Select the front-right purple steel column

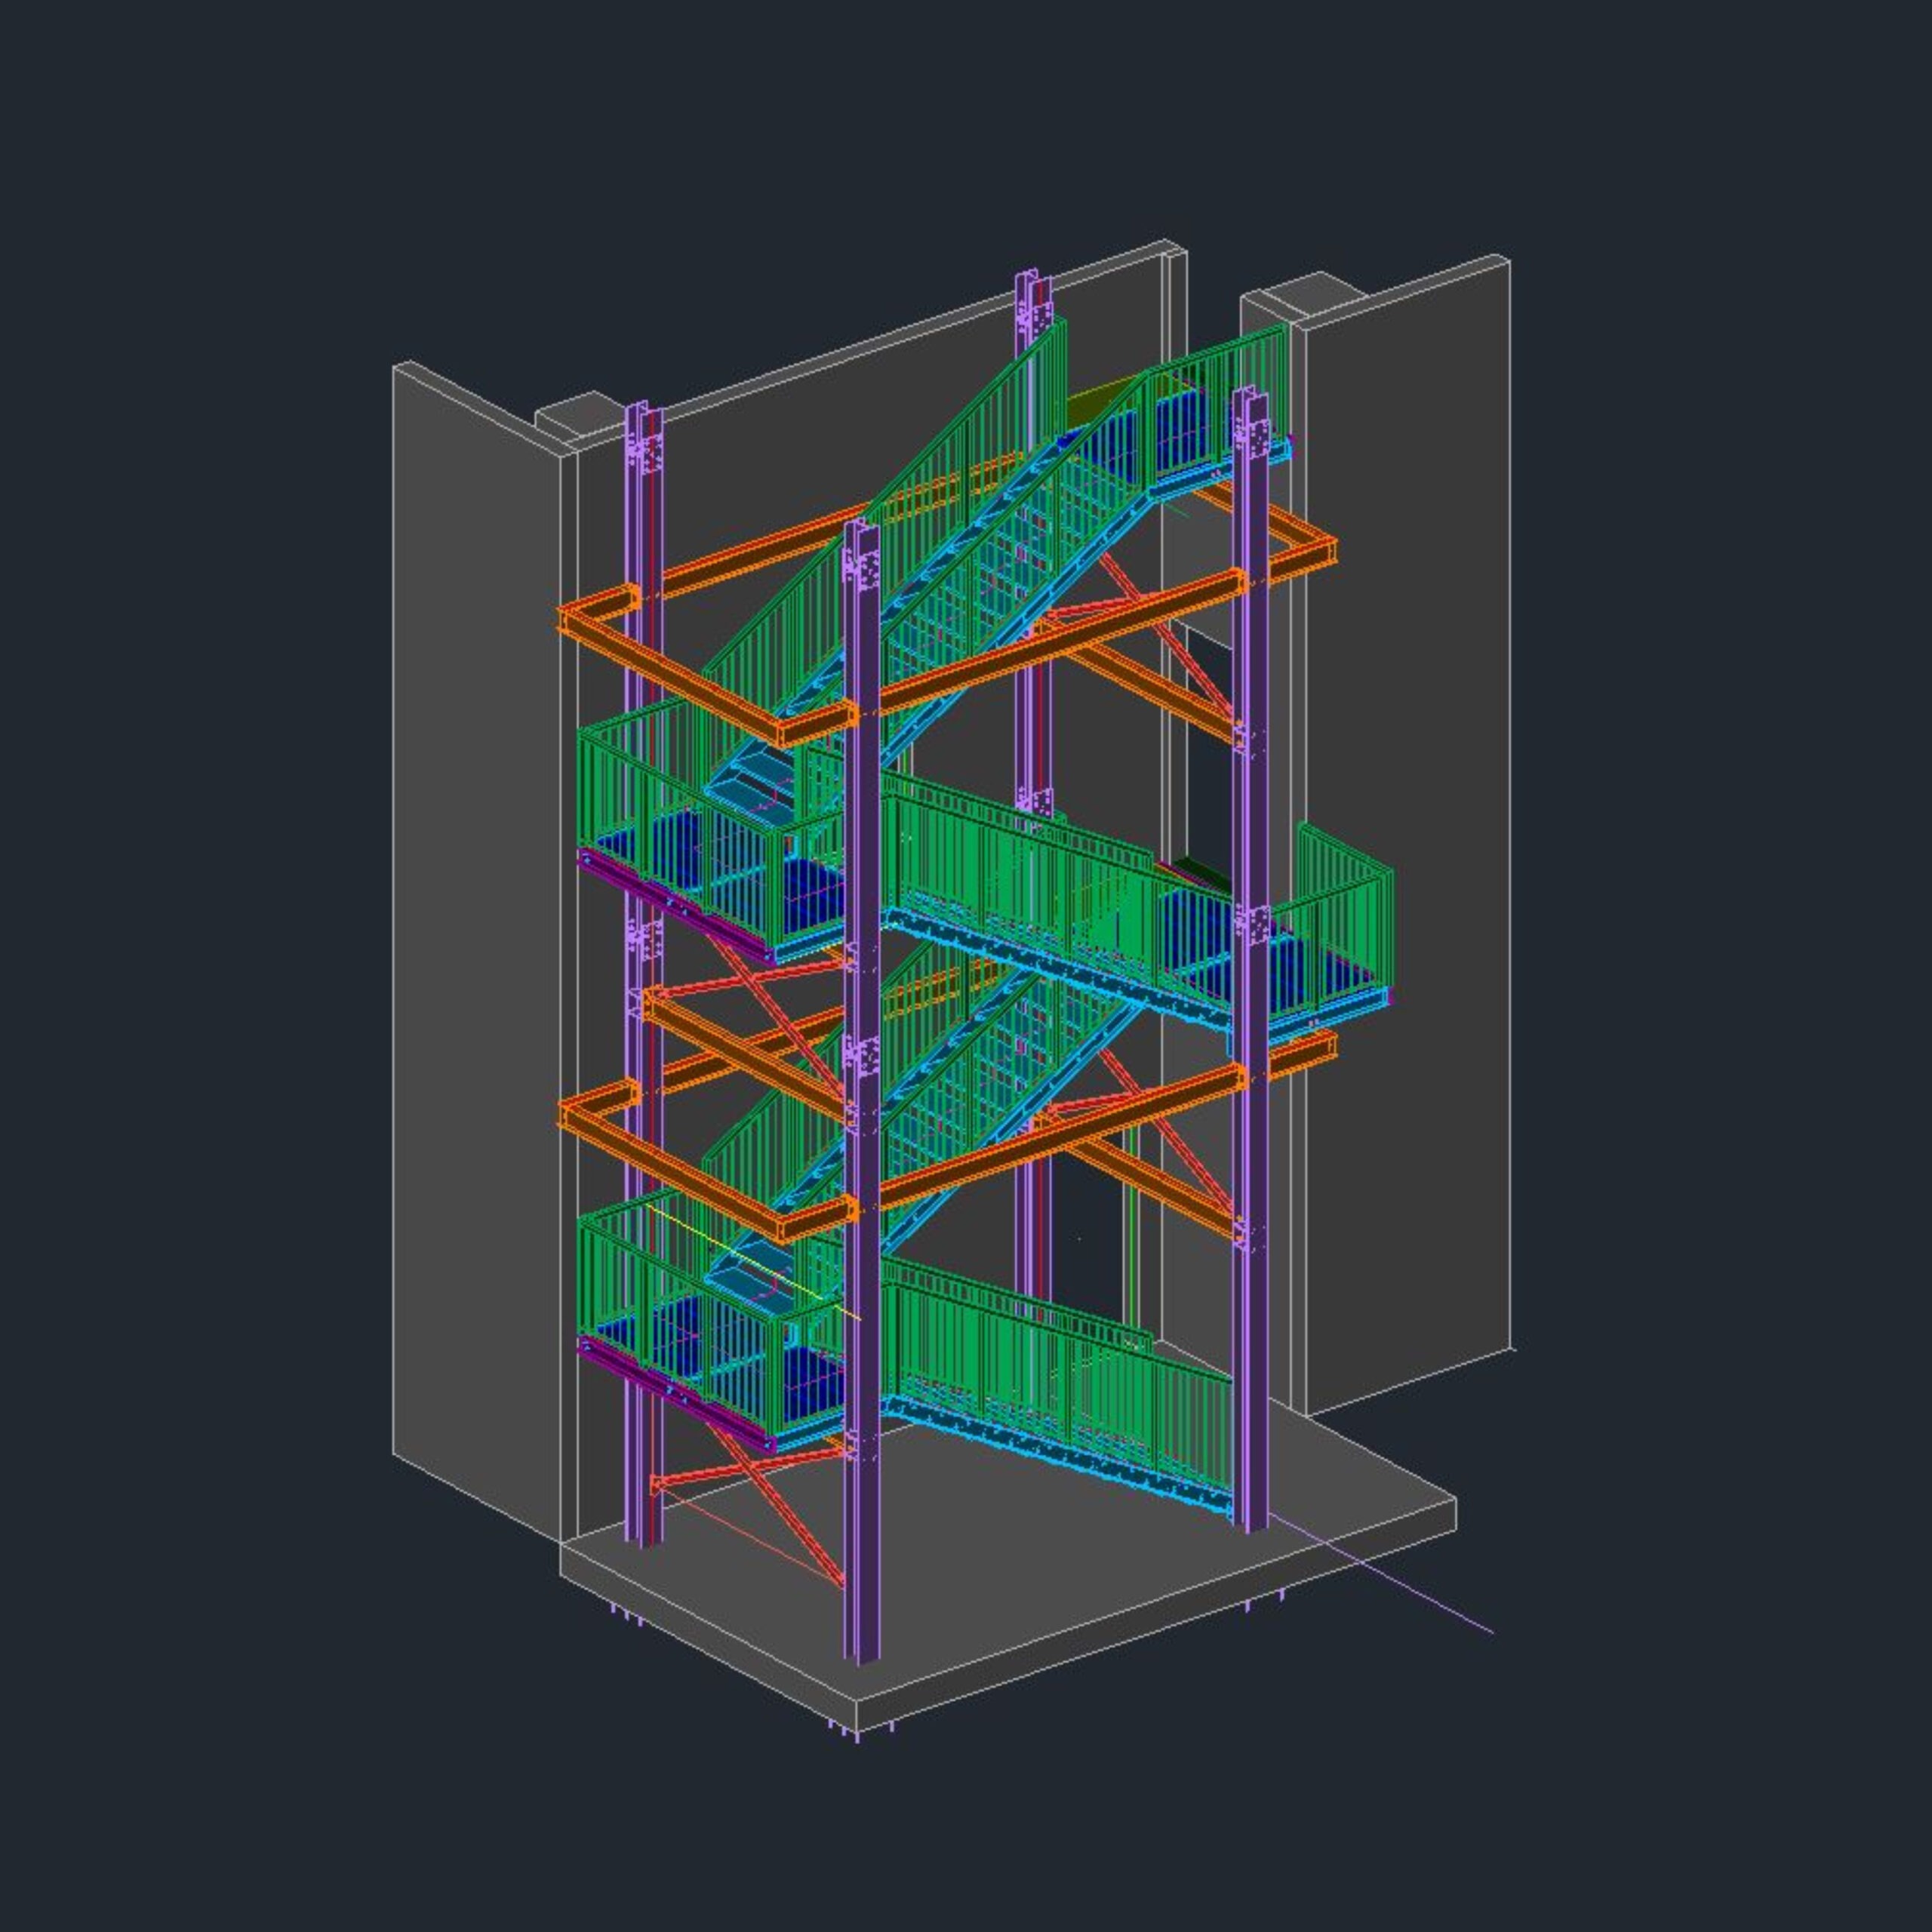(x=1250, y=960)
